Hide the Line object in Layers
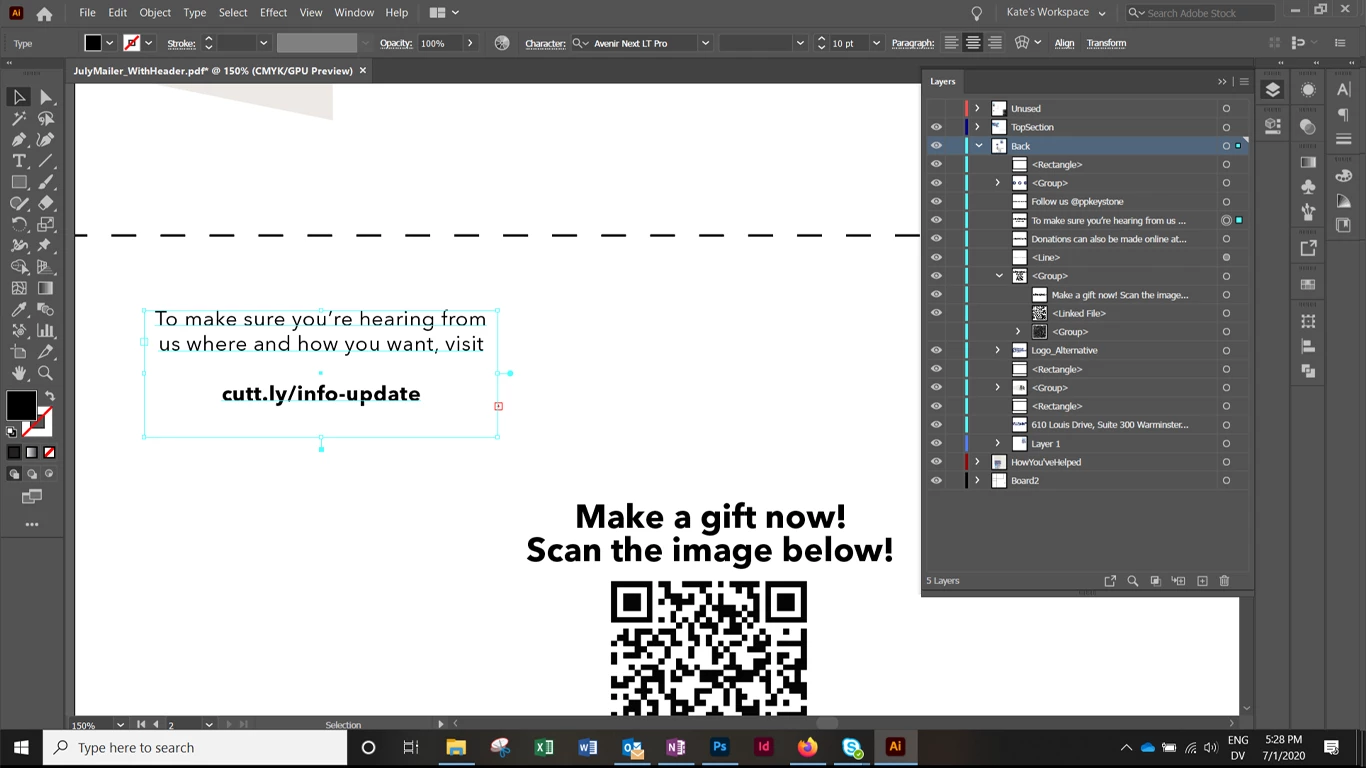 coord(936,258)
